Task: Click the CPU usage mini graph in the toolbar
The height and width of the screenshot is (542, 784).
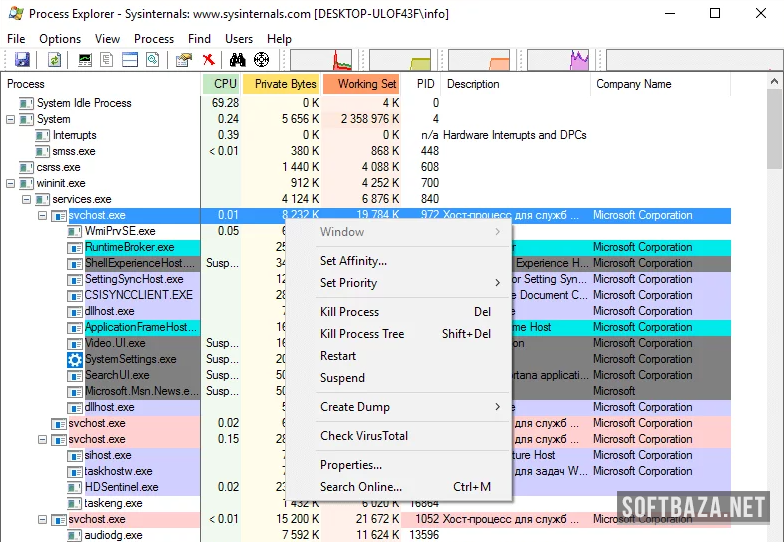Action: tap(322, 60)
